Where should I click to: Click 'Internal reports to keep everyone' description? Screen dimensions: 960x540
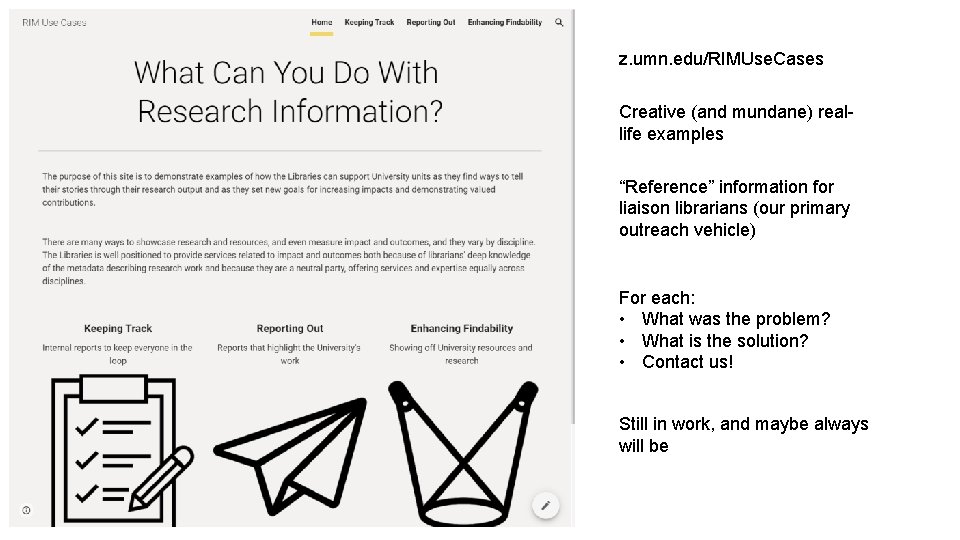[x=117, y=354]
